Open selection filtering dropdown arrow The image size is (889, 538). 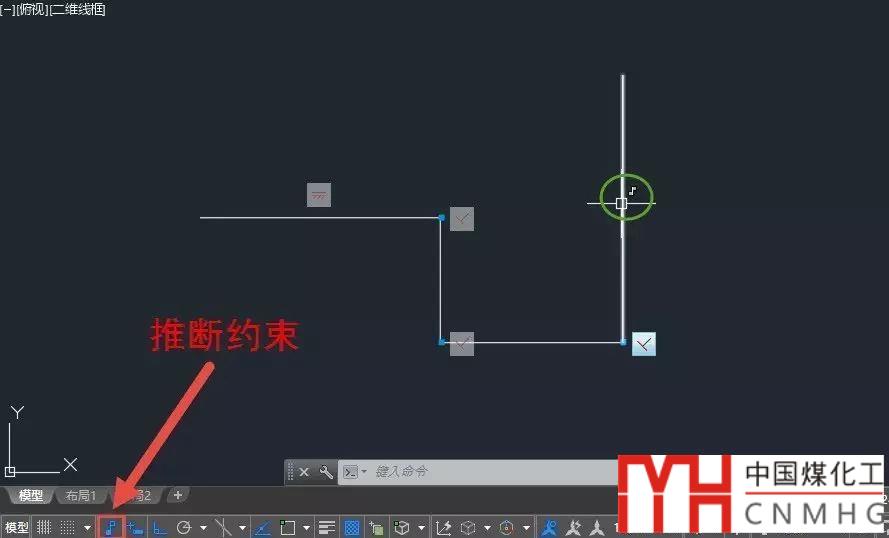pyautogui.click(x=487, y=528)
